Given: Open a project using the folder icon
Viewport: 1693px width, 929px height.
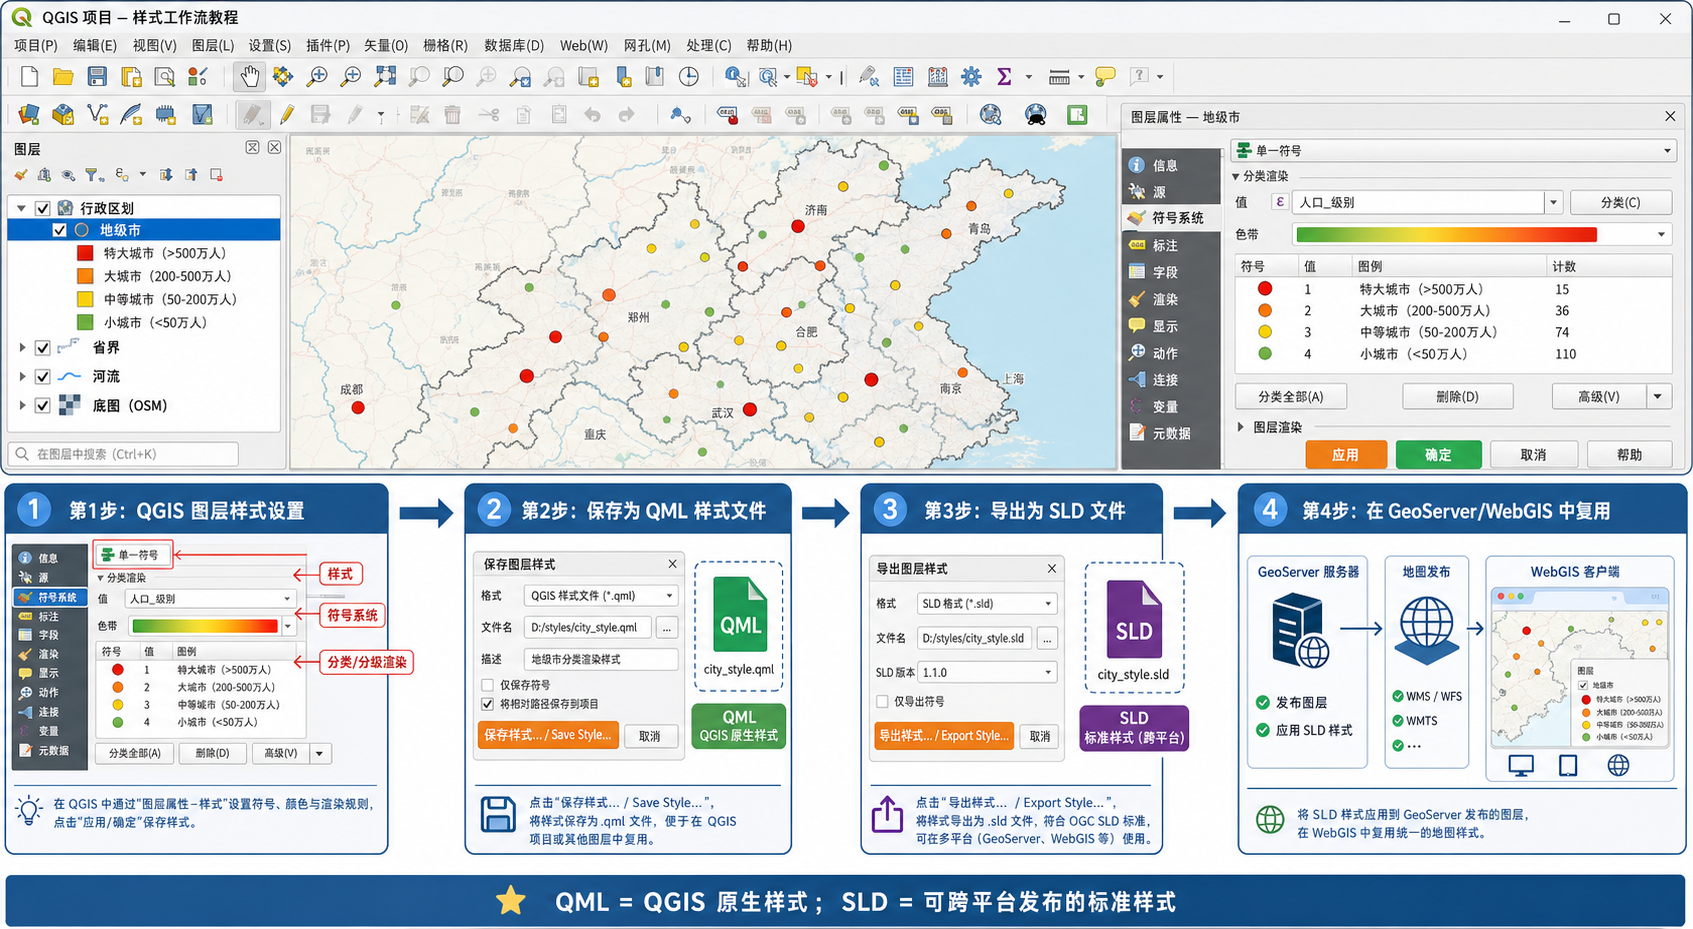Looking at the screenshot, I should click(63, 76).
